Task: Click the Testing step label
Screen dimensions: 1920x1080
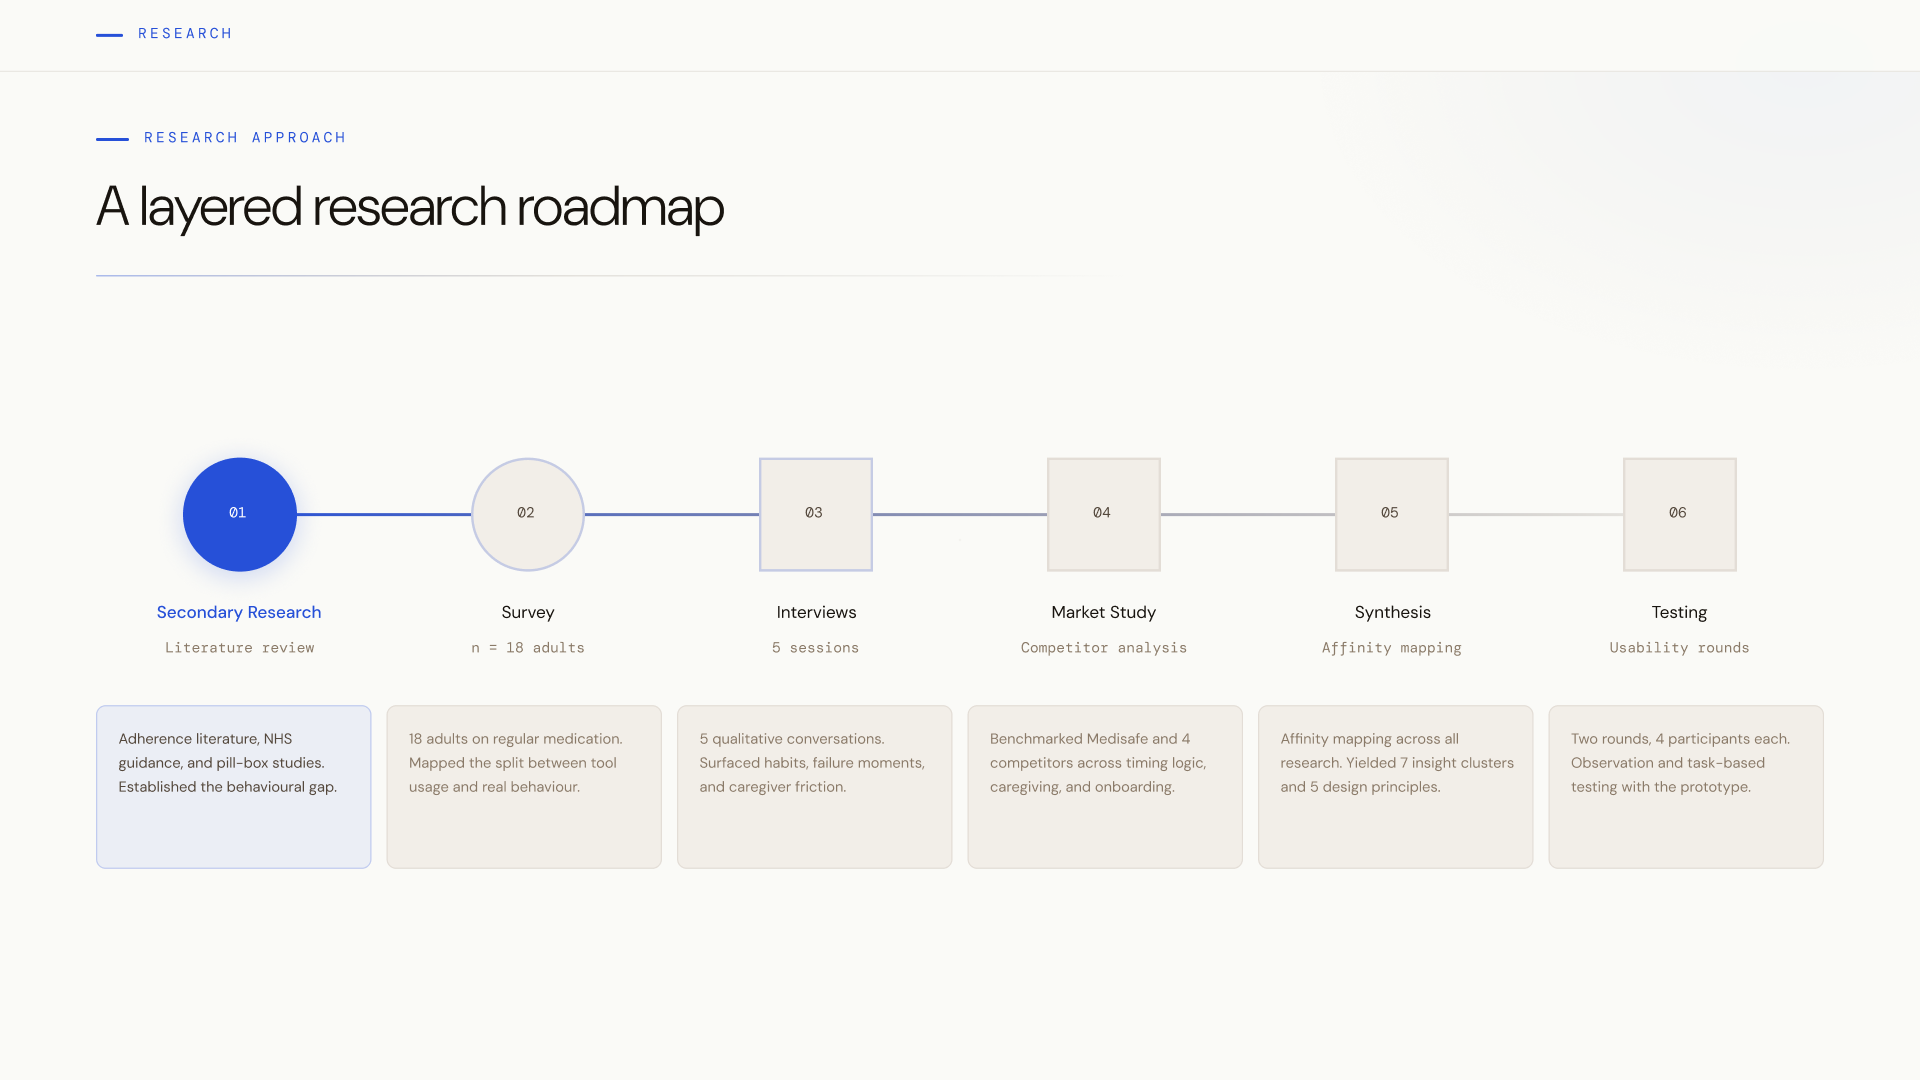Action: click(1679, 612)
